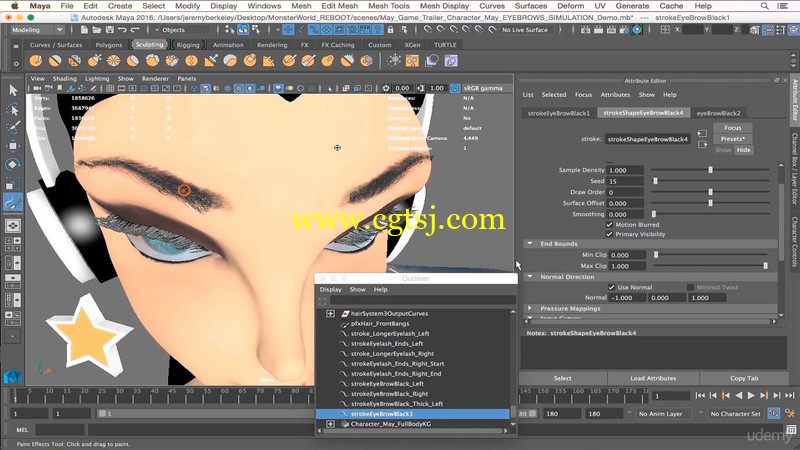Image resolution: width=800 pixels, height=450 pixels.
Task: Select the Paint Selection tool
Action: coord(13,127)
